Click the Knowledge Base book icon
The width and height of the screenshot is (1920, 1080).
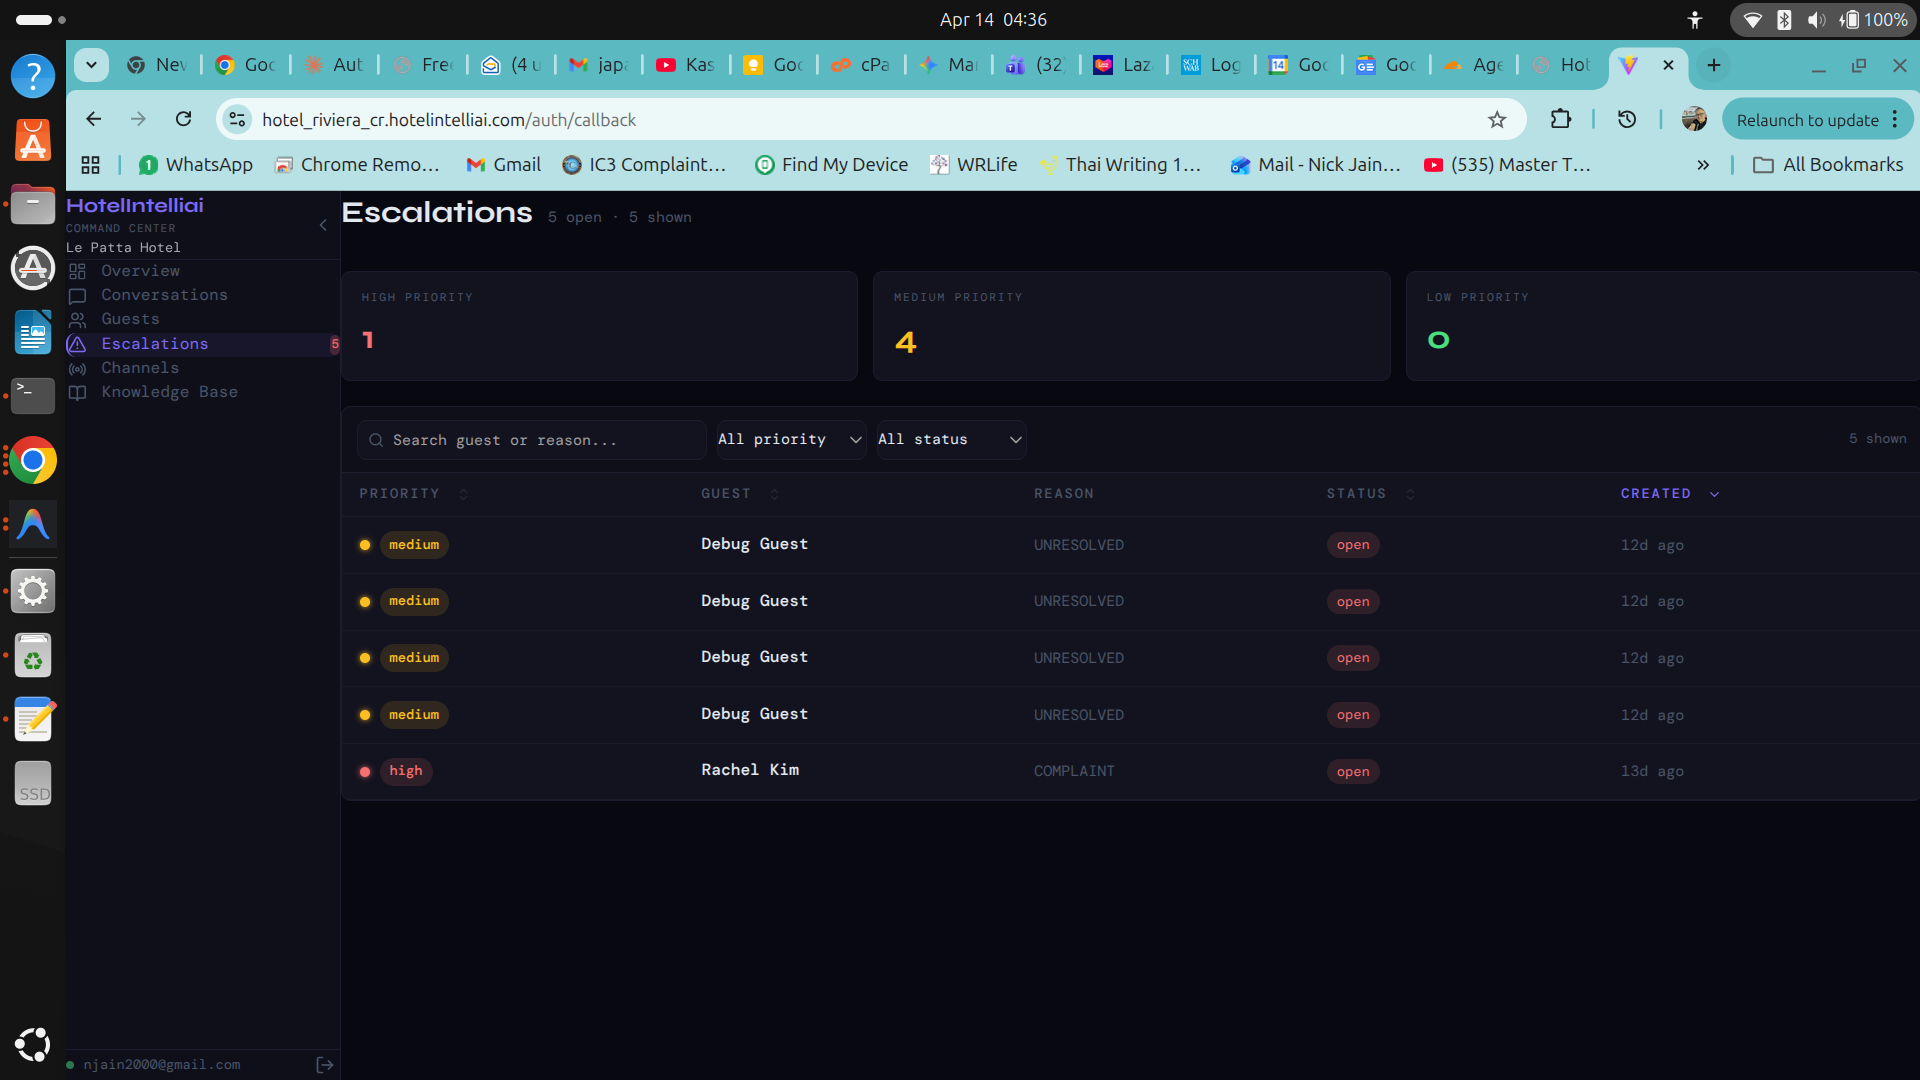point(77,393)
